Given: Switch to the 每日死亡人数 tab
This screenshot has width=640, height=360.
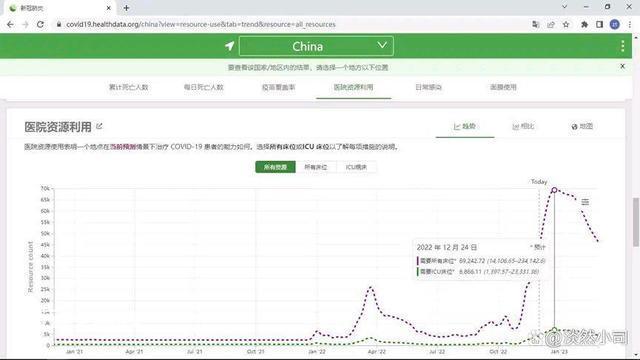Looking at the screenshot, I should 204,87.
